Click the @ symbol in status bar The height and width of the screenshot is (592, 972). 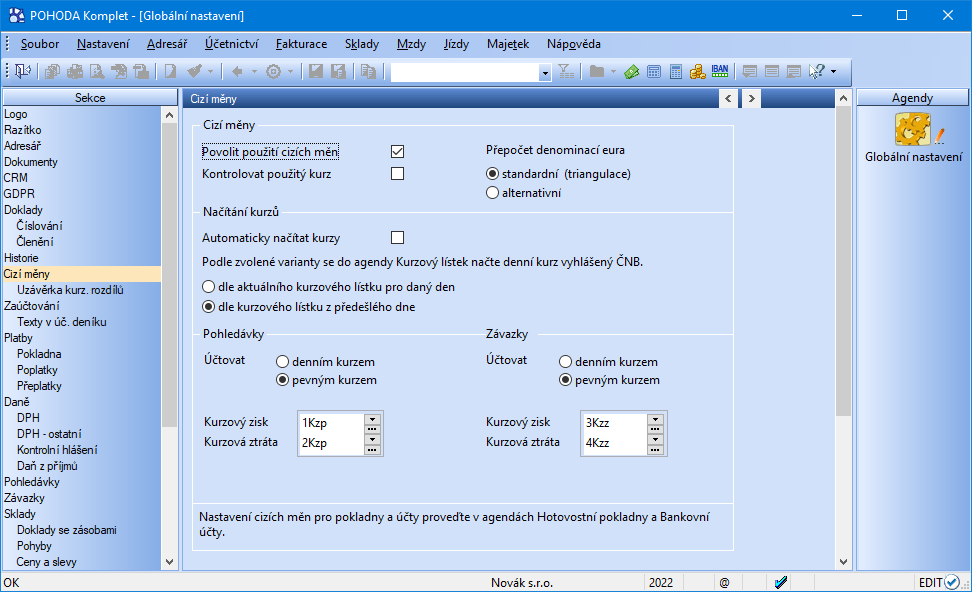[x=724, y=583]
